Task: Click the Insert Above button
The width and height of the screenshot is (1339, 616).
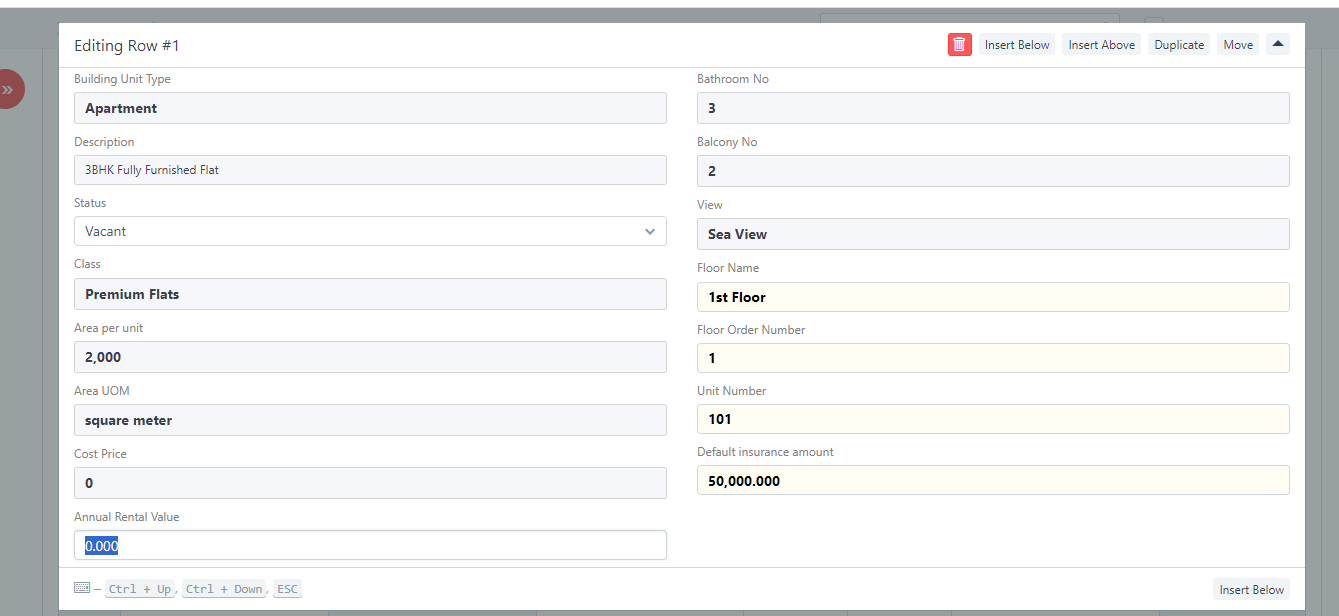Action: [1102, 44]
